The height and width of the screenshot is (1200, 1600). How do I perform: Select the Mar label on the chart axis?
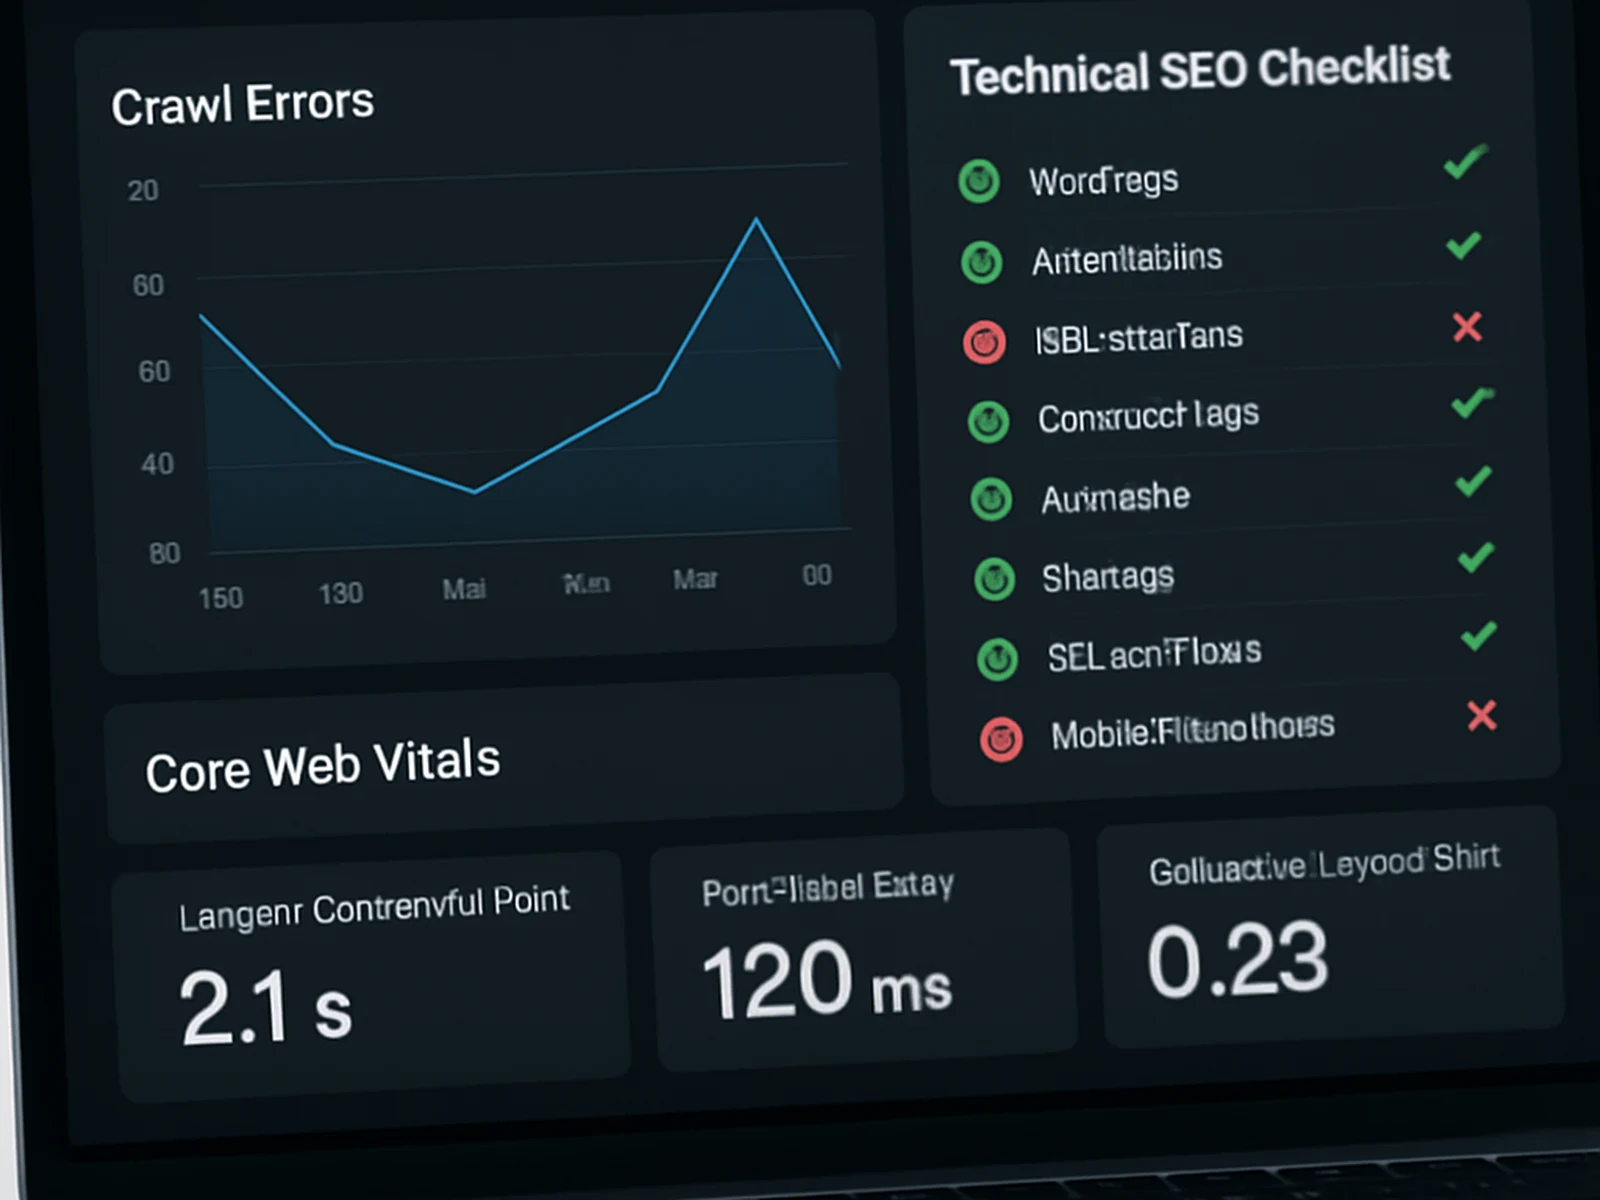pyautogui.click(x=696, y=578)
